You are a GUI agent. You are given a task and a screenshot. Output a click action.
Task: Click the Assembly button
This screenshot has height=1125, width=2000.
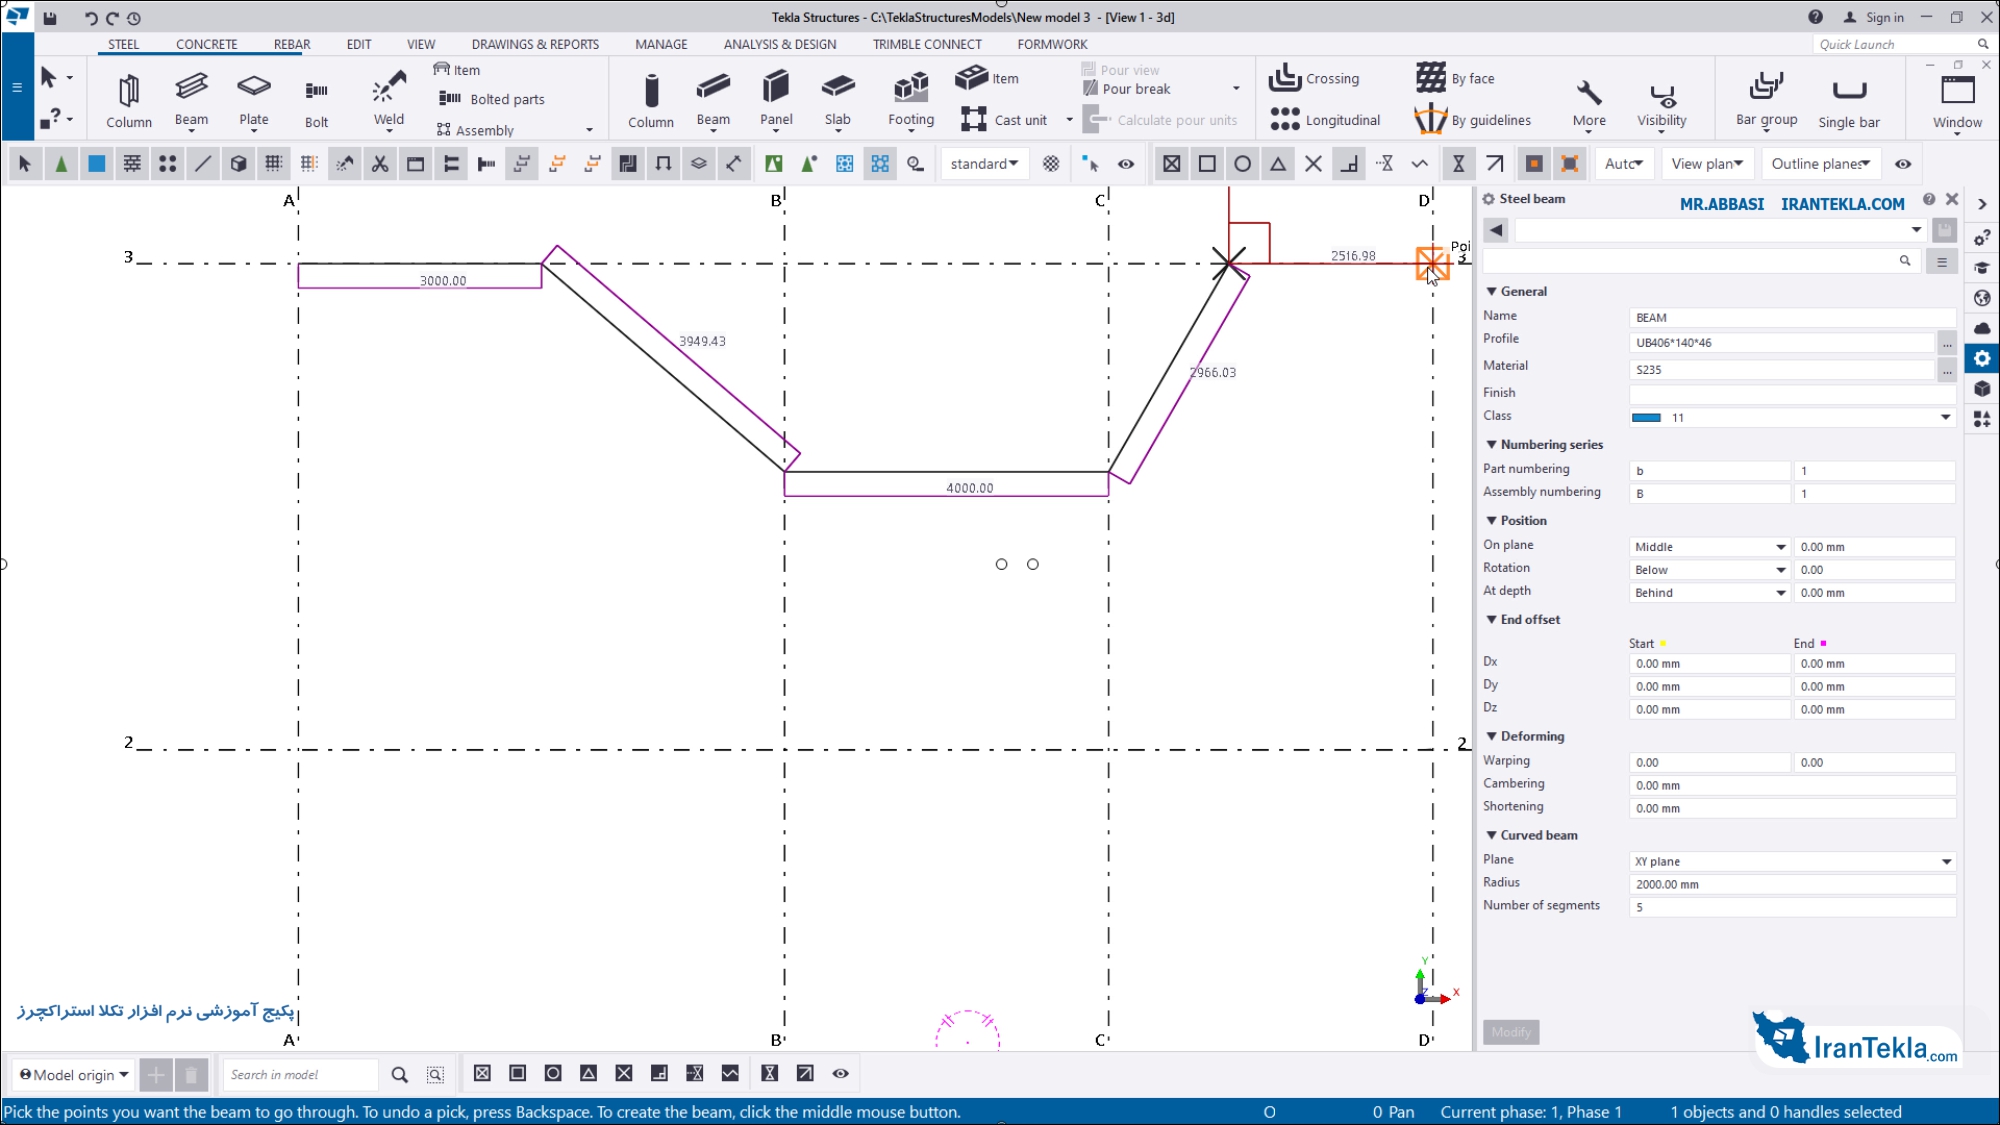click(x=475, y=130)
